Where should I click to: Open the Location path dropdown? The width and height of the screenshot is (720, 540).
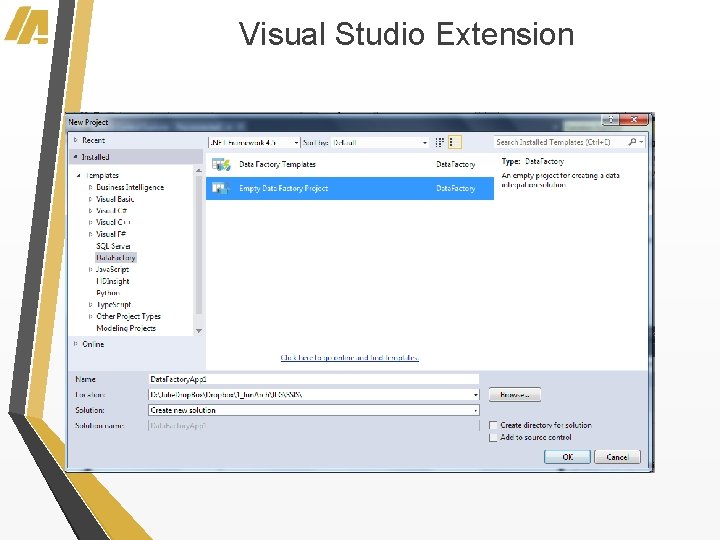pyautogui.click(x=476, y=395)
